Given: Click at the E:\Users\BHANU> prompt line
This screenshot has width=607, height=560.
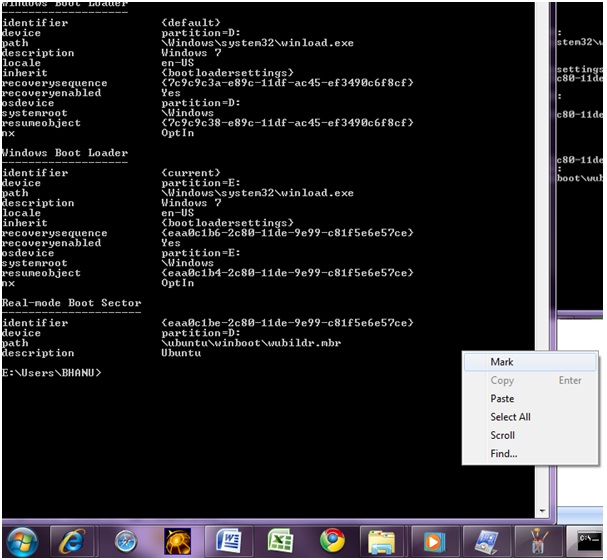Looking at the screenshot, I should pyautogui.click(x=51, y=373).
